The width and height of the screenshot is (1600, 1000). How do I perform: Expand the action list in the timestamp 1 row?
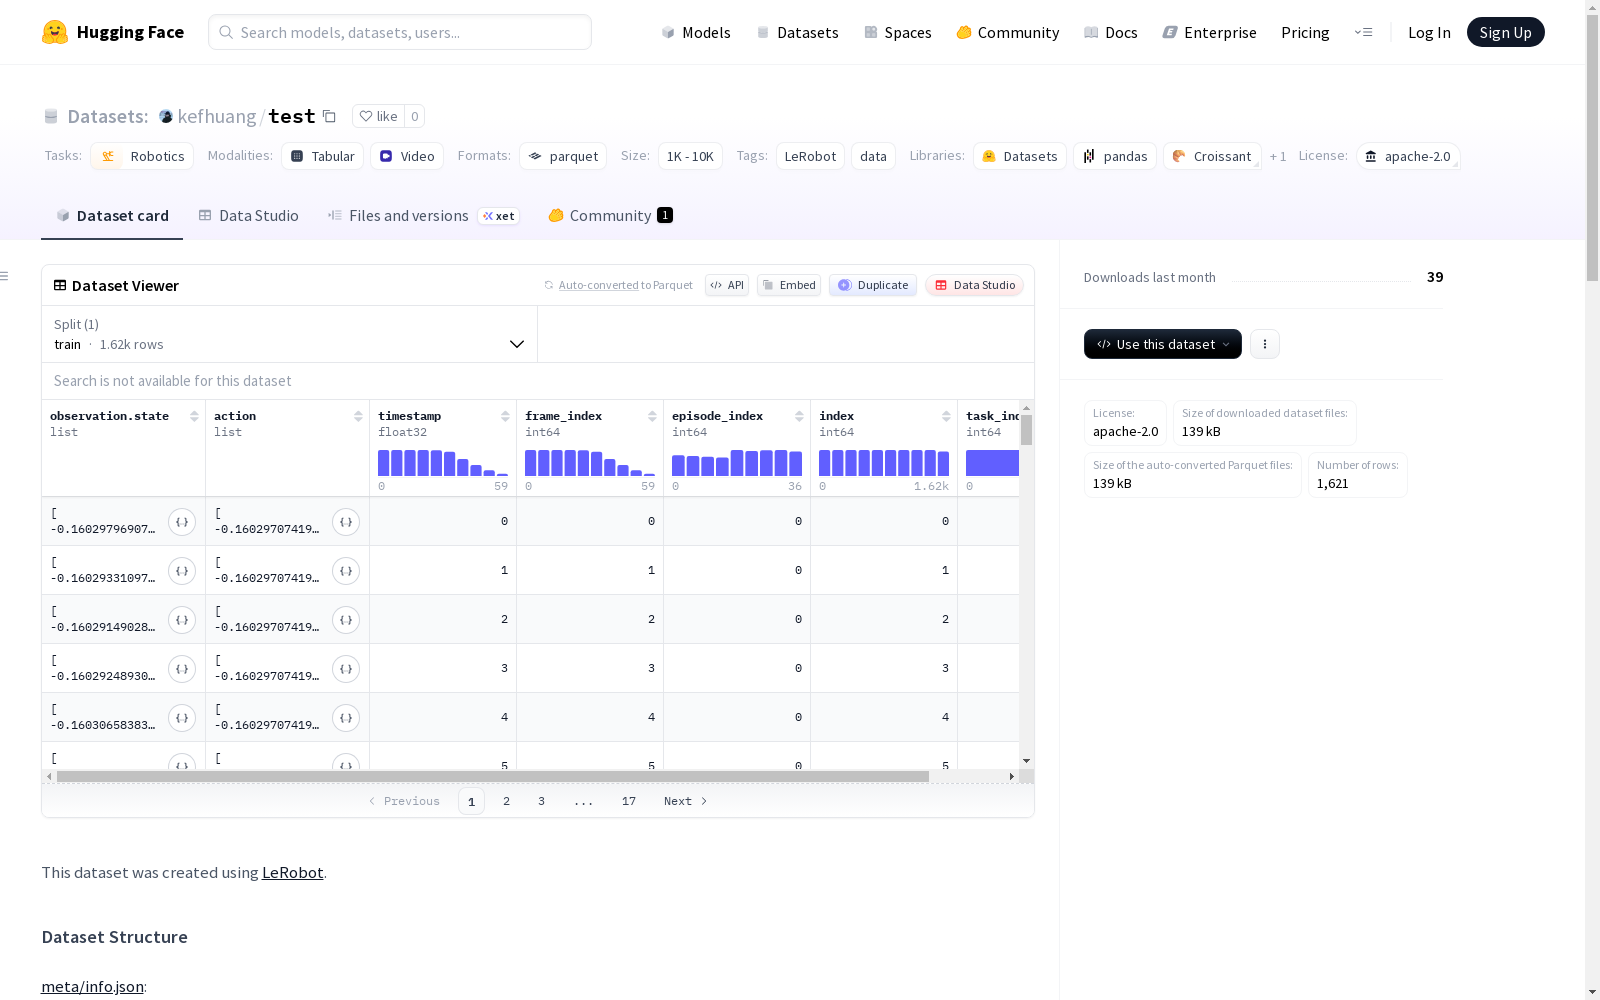tap(346, 571)
